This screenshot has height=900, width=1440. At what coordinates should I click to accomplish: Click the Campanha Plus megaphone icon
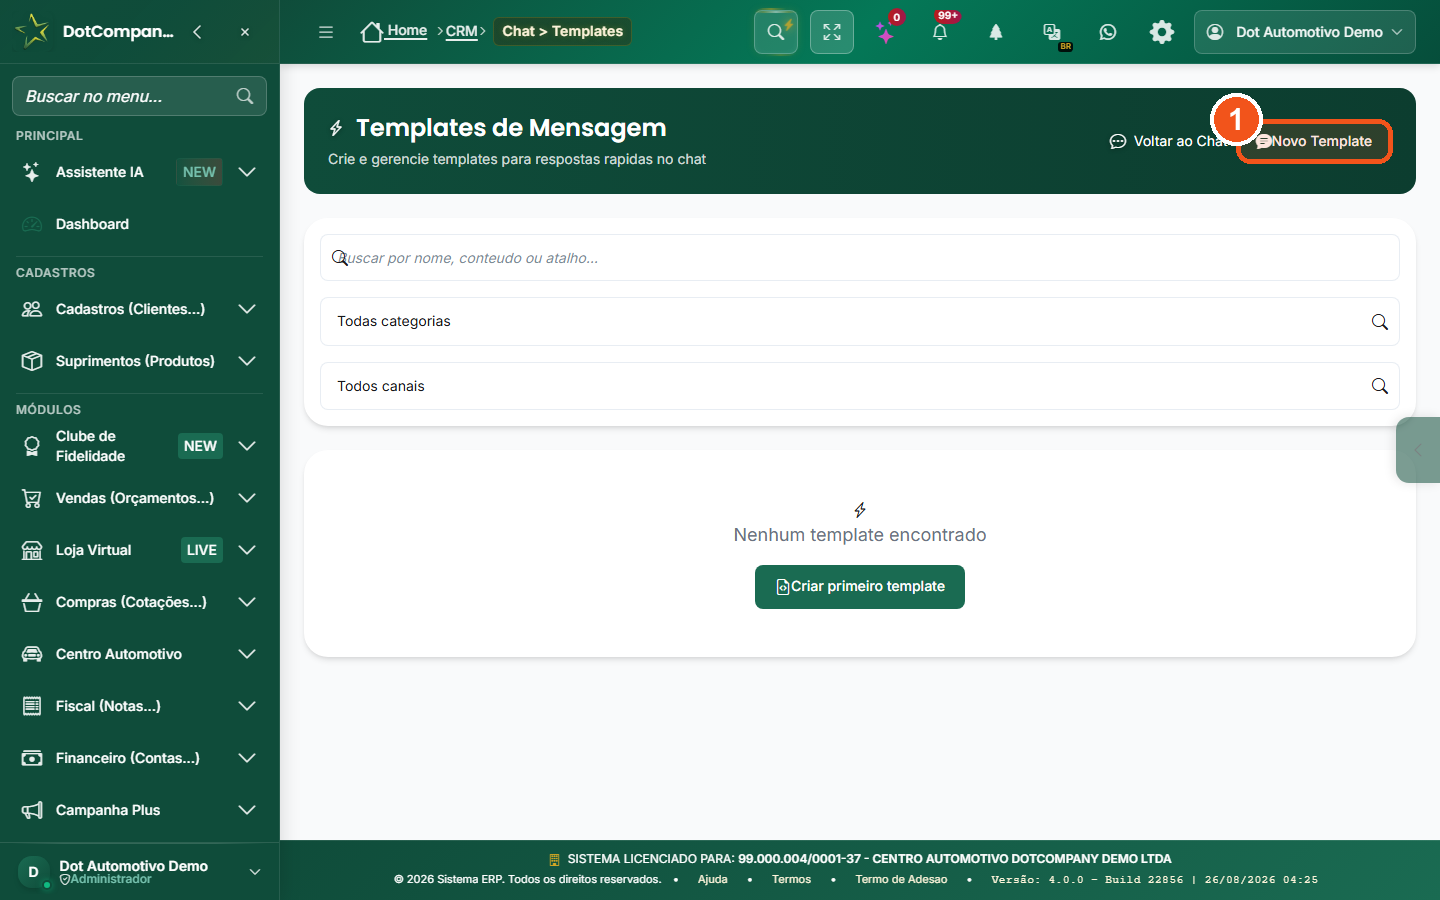[x=32, y=810]
